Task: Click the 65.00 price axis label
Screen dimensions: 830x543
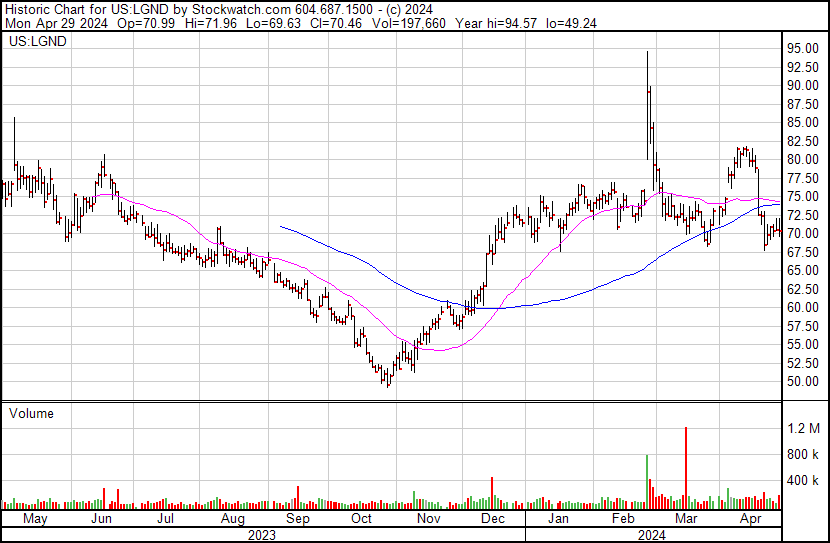Action: [x=803, y=270]
